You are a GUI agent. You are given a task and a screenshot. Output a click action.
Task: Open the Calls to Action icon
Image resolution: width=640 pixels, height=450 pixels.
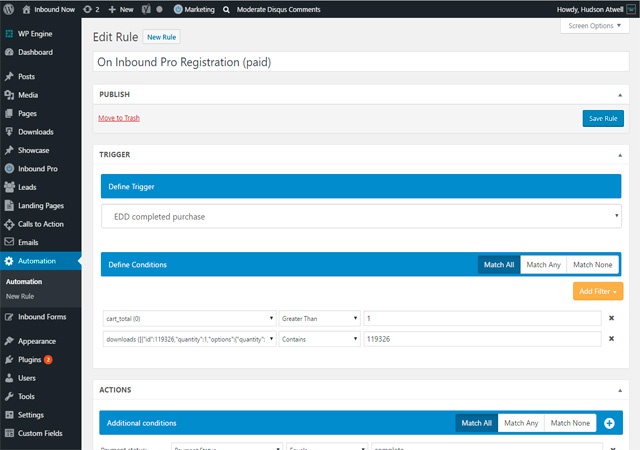[x=9, y=224]
